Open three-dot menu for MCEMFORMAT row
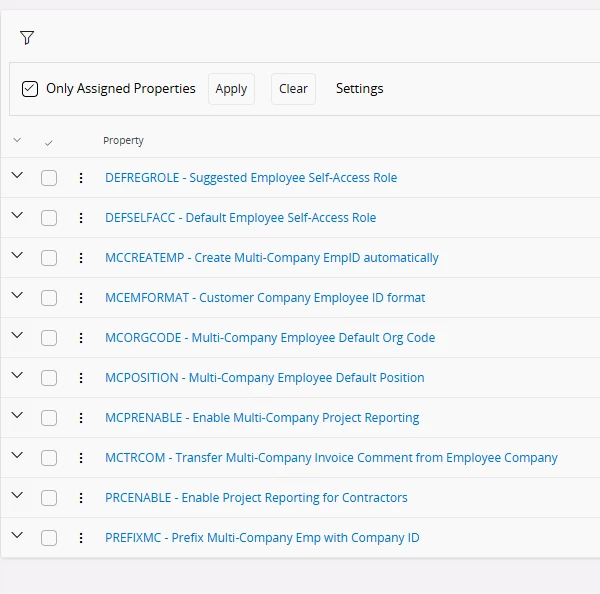The height and width of the screenshot is (594, 600). coord(81,298)
